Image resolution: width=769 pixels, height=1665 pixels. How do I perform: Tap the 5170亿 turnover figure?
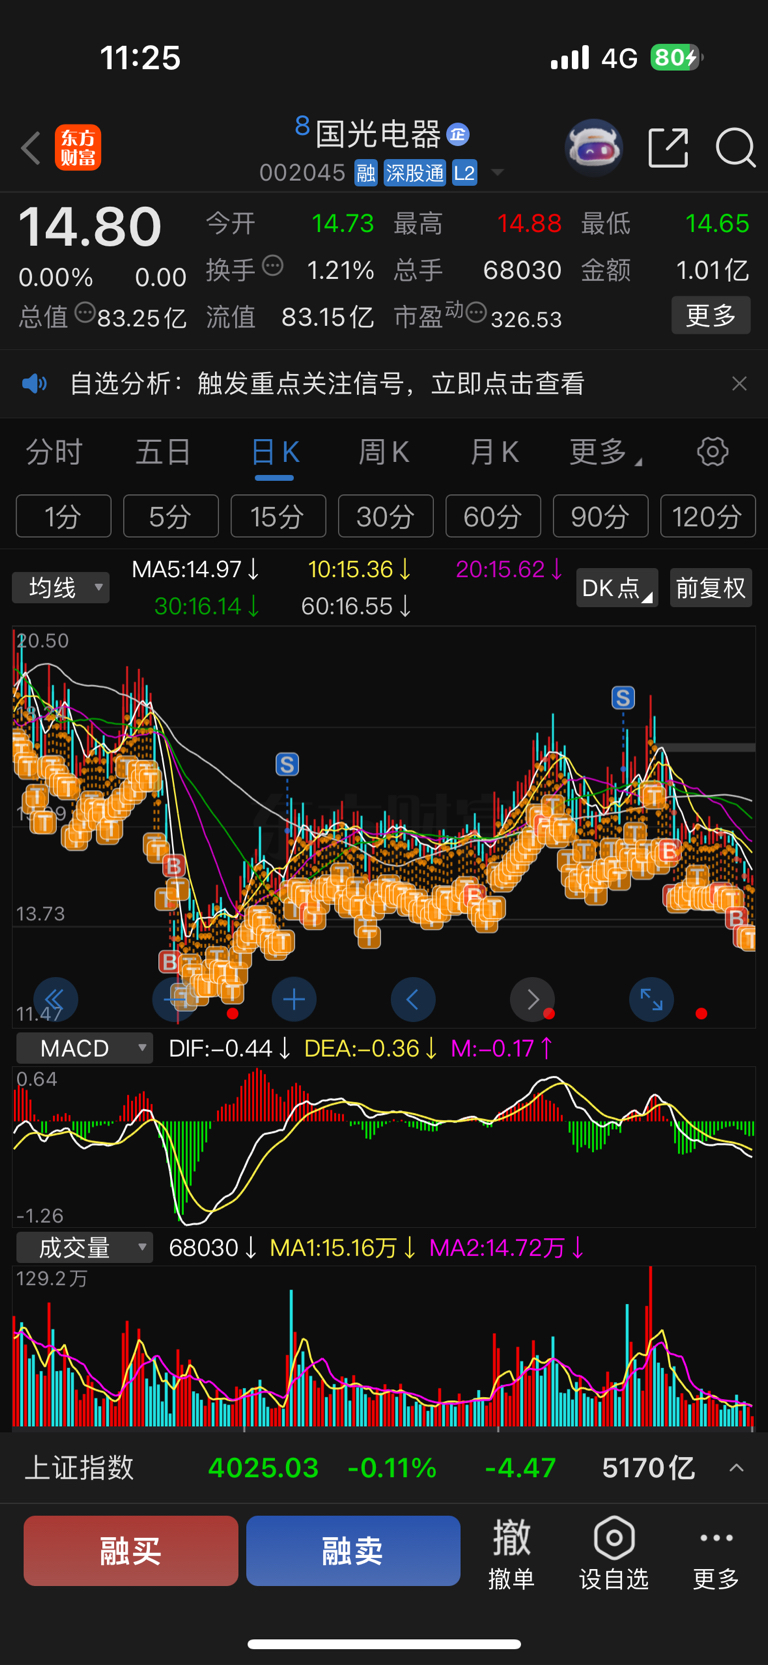pyautogui.click(x=648, y=1468)
